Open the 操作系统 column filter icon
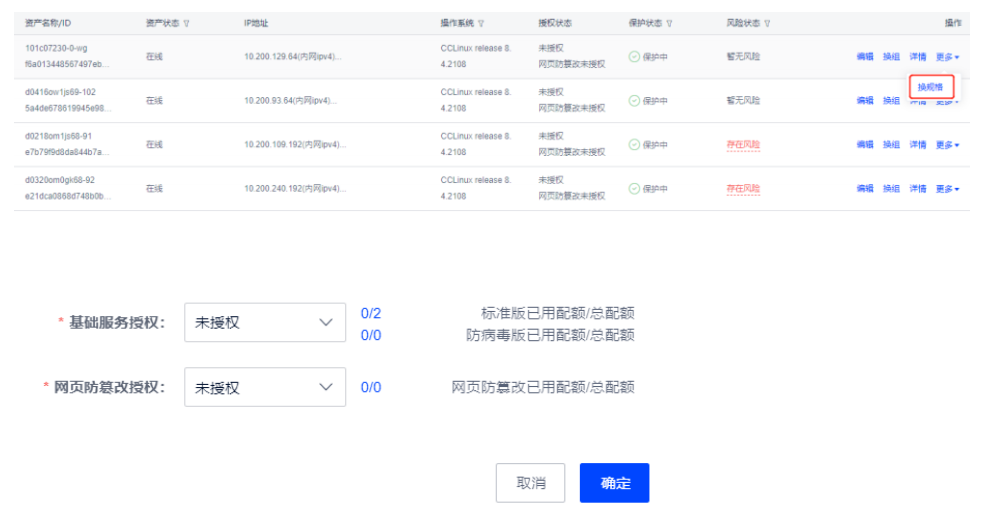 (x=481, y=24)
